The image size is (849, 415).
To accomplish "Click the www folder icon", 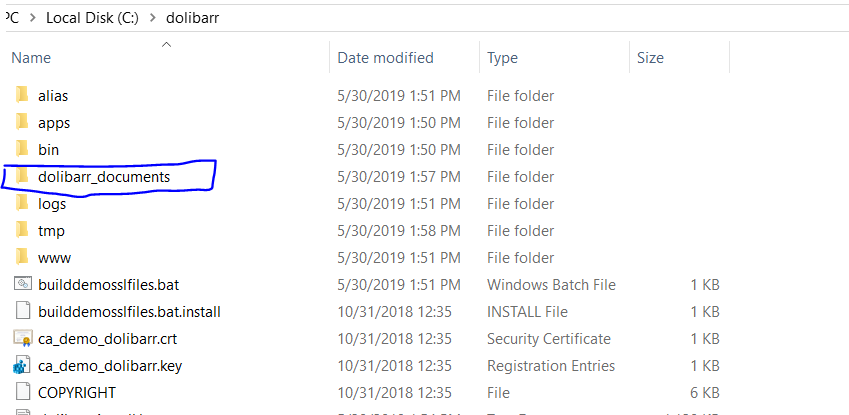I will tap(23, 258).
